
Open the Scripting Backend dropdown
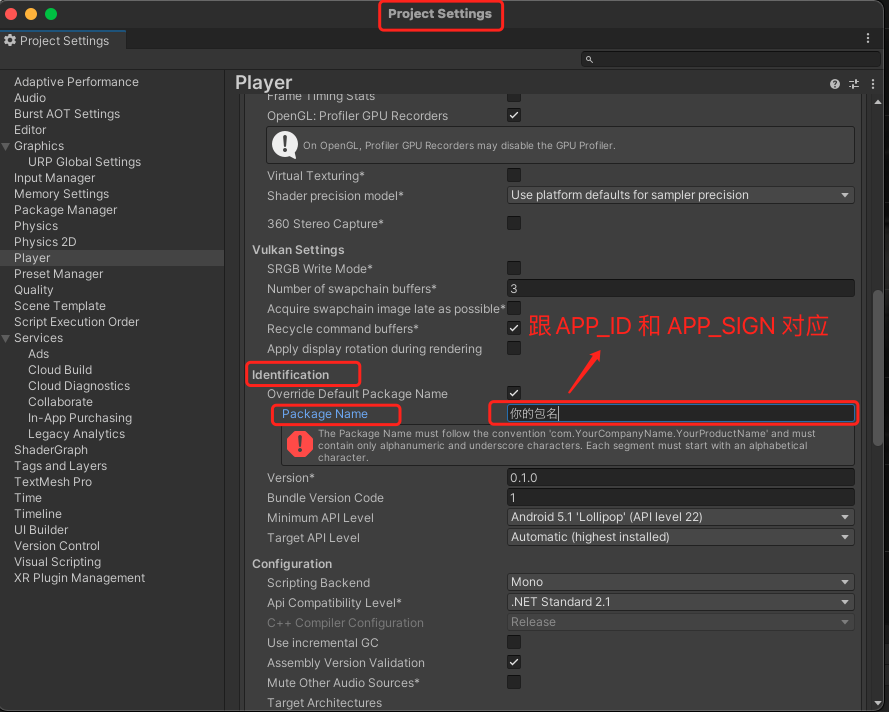(x=680, y=582)
